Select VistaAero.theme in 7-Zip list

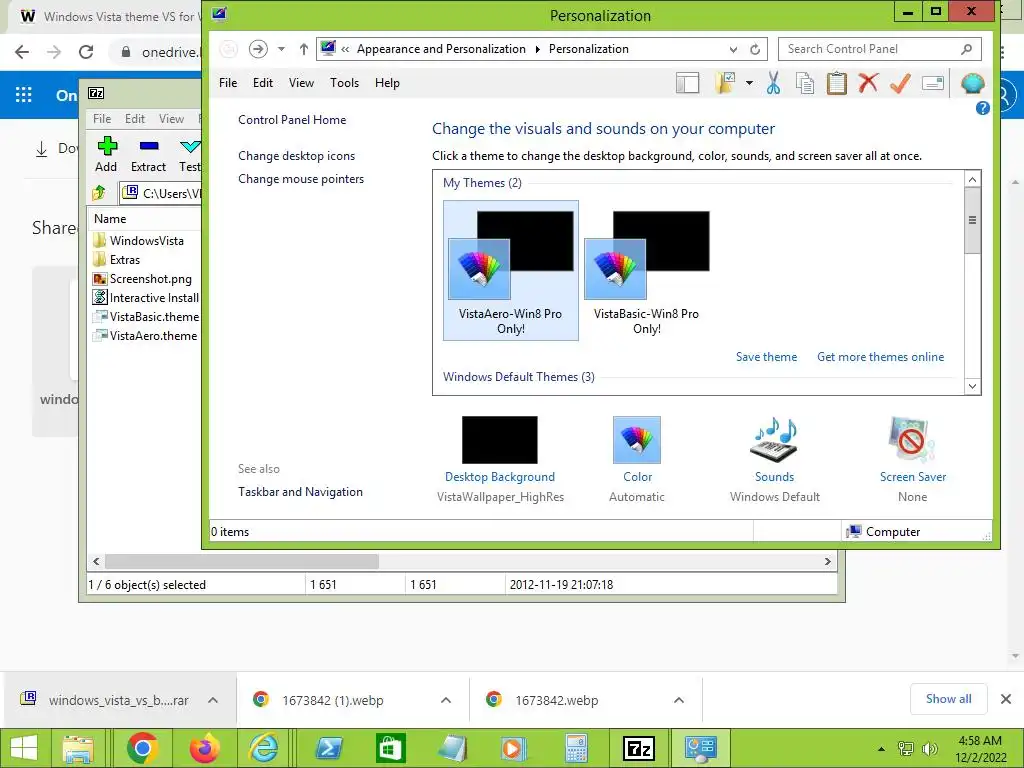point(153,335)
